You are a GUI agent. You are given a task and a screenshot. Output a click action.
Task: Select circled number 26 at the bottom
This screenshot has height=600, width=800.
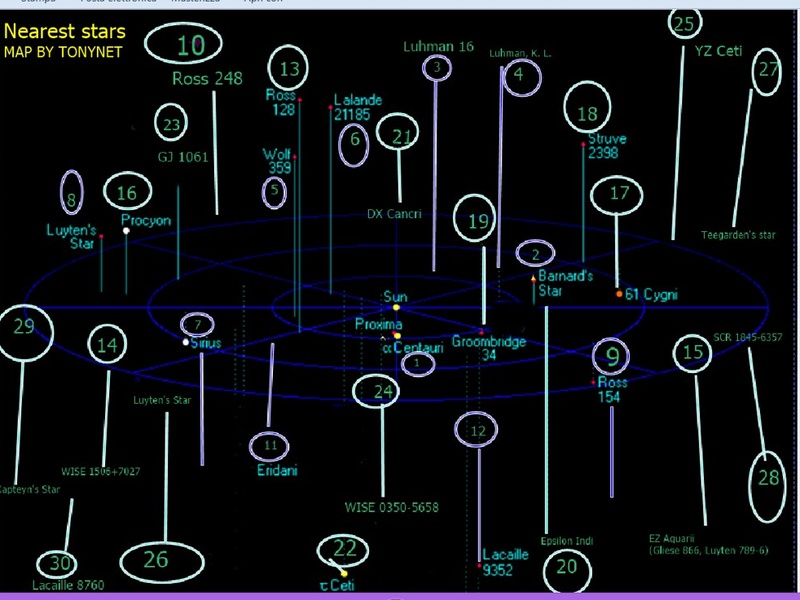pos(162,562)
